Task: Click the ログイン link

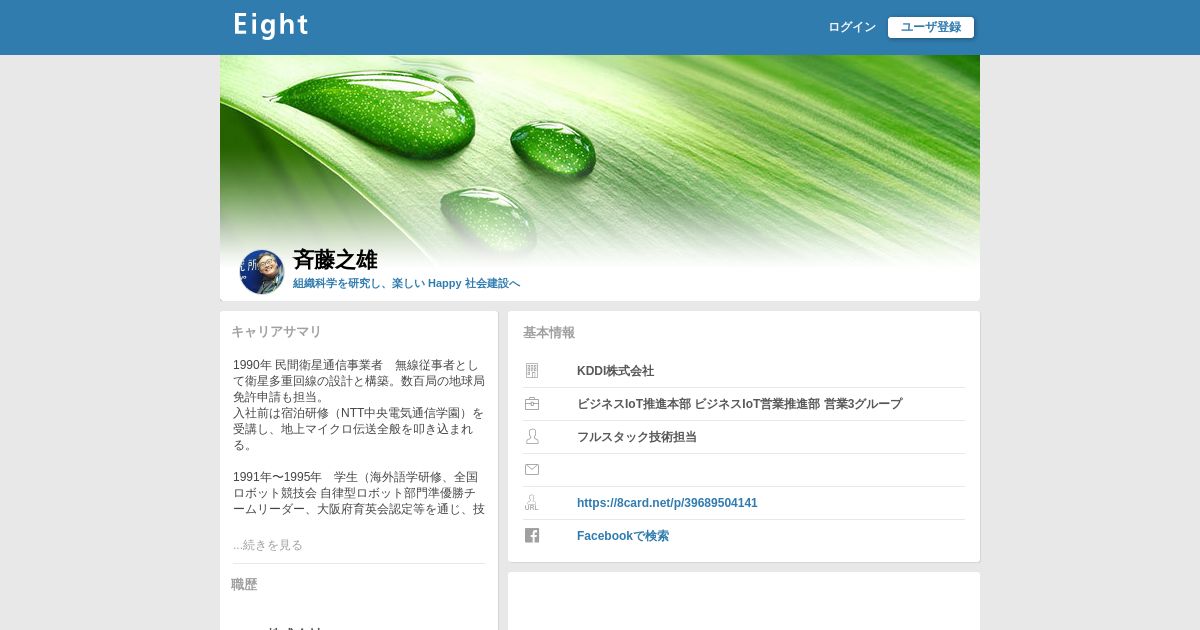Action: click(x=852, y=27)
